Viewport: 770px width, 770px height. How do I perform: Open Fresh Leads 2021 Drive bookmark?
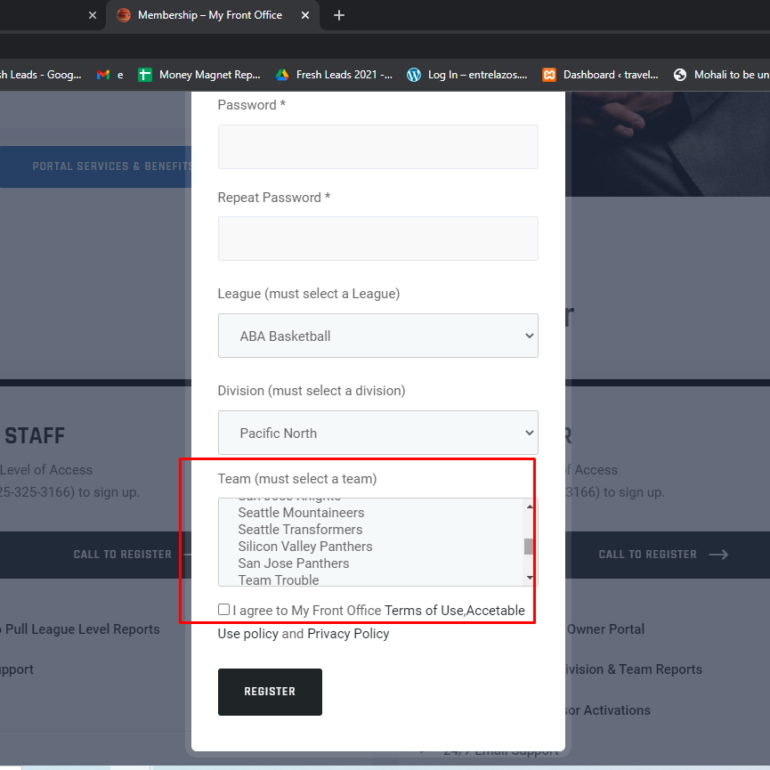[x=334, y=75]
